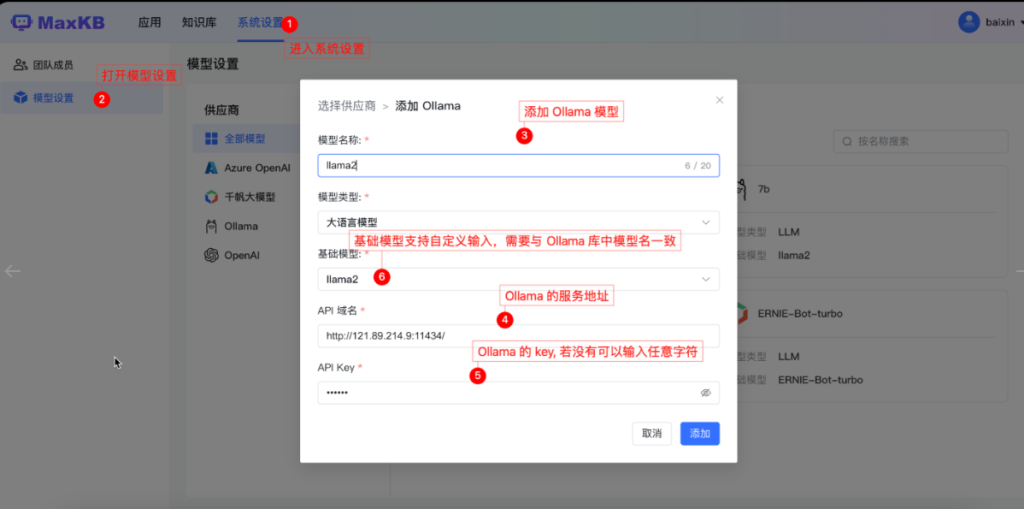Click the 添加 button
This screenshot has width=1024, height=509.
pyautogui.click(x=700, y=433)
